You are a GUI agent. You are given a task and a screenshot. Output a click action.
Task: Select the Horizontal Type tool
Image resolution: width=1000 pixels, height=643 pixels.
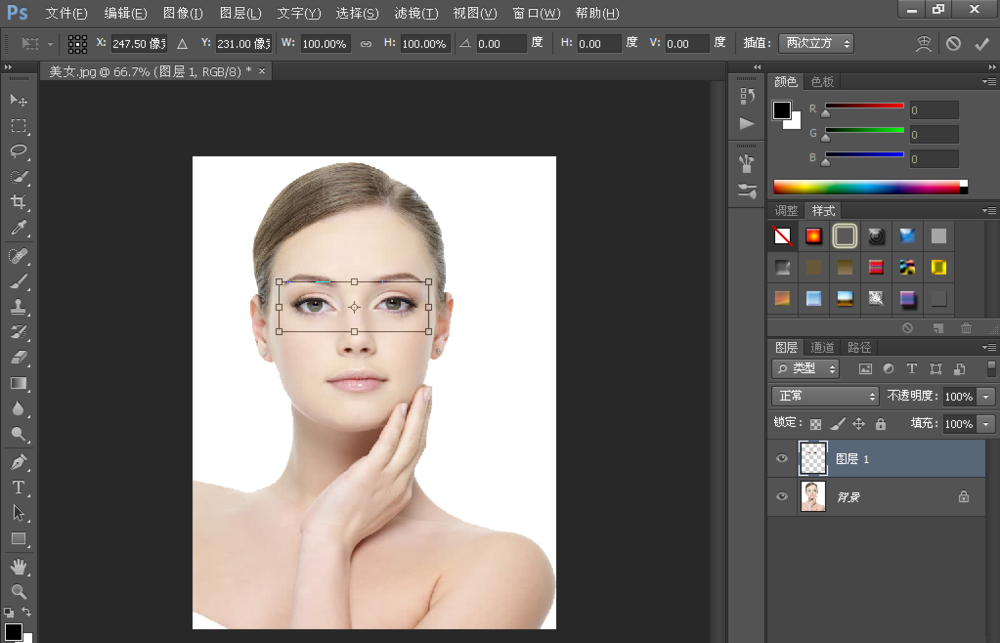[15, 487]
